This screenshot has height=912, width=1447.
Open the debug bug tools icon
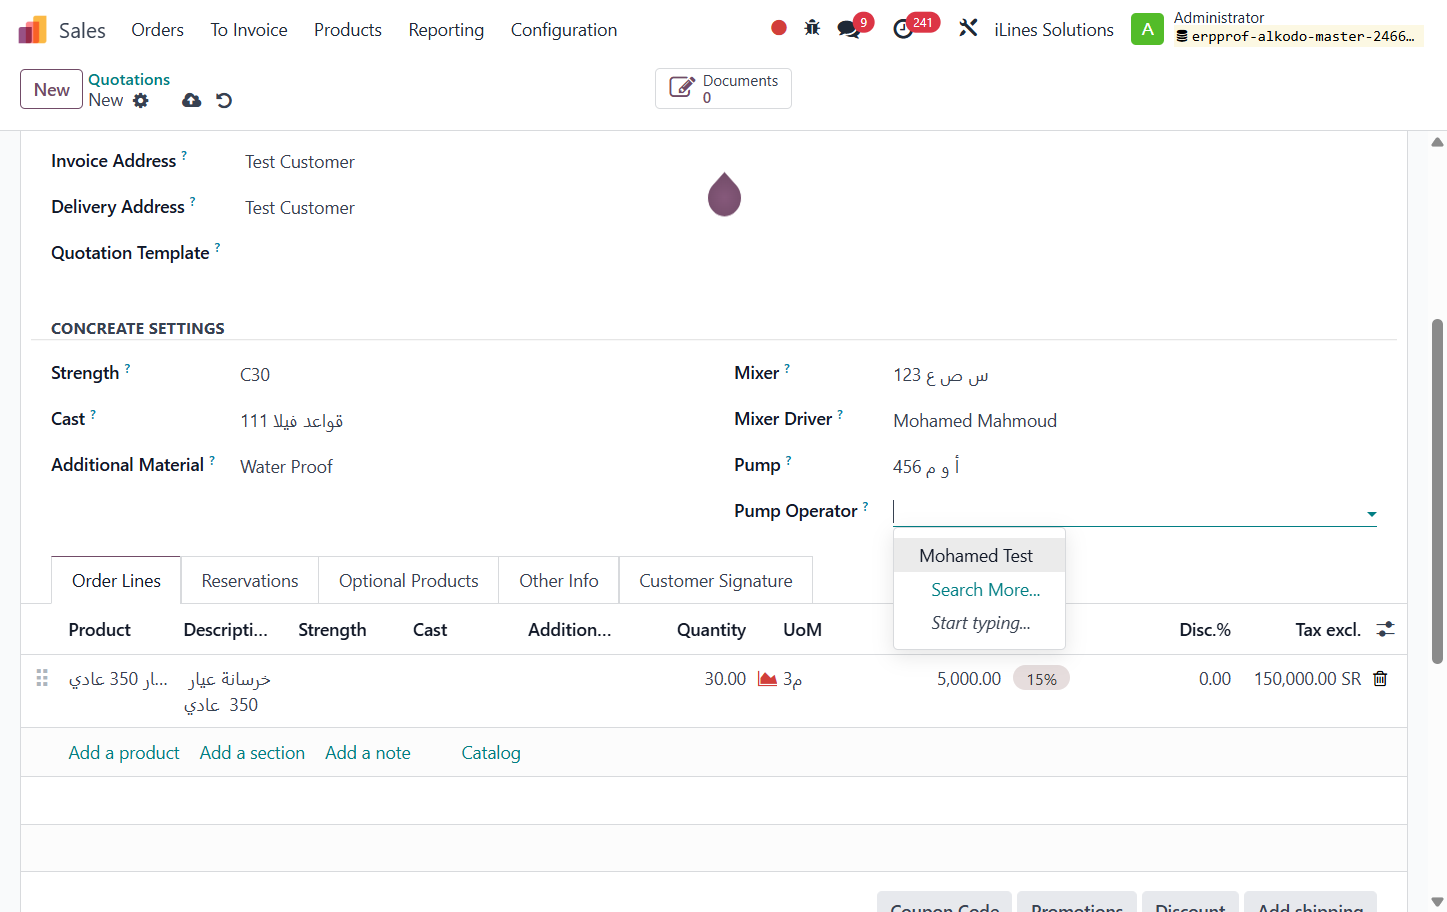(x=812, y=28)
